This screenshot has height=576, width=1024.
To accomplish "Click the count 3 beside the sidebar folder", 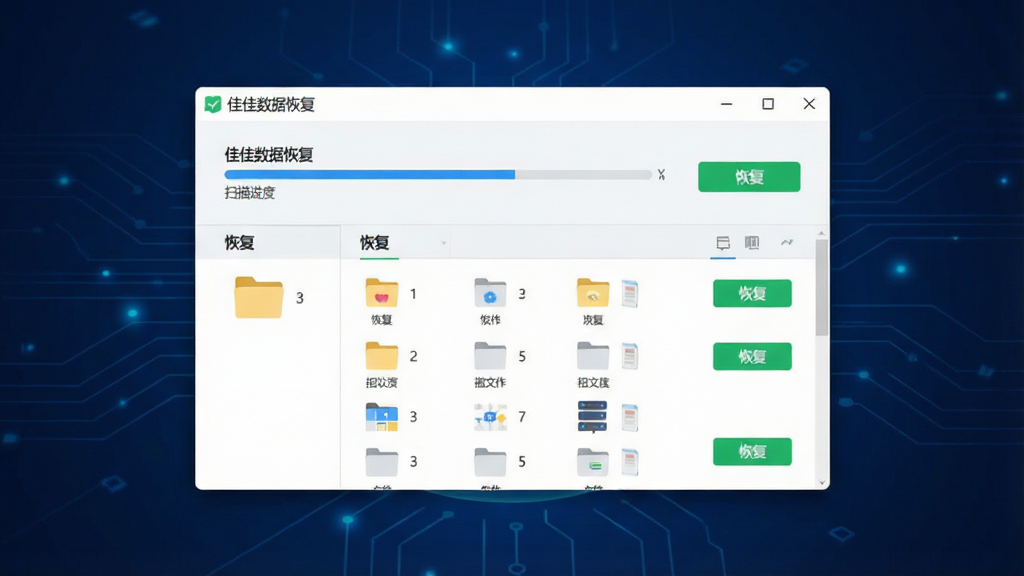I will click(x=300, y=298).
